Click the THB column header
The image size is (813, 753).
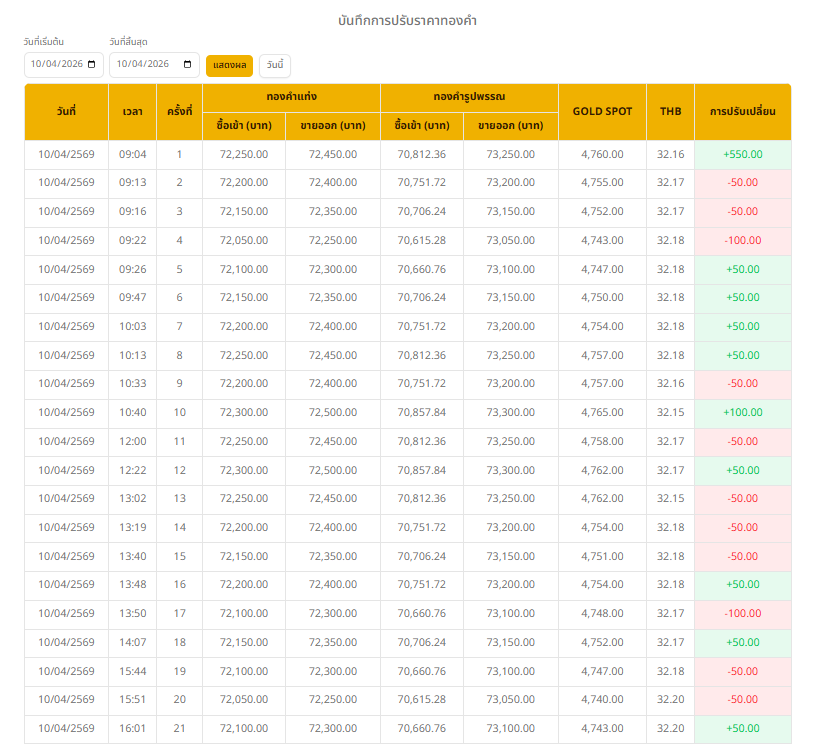670,112
